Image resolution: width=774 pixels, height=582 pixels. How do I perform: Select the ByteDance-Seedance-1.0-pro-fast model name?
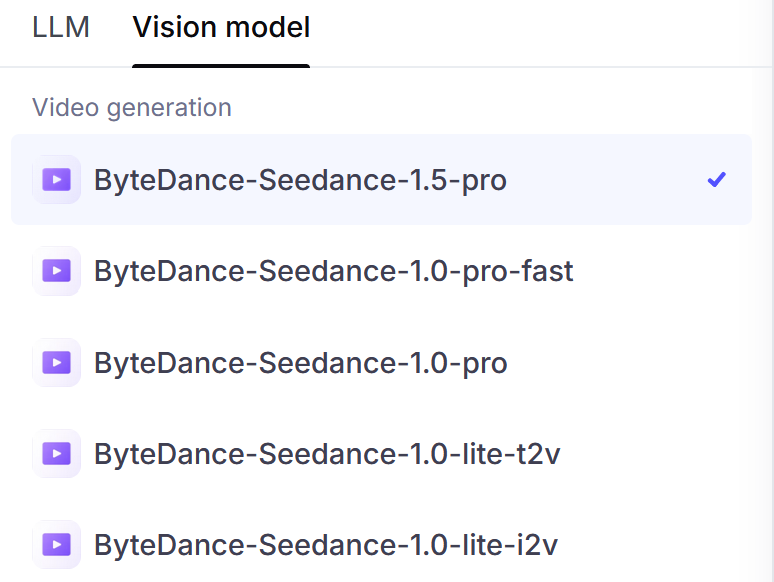tap(333, 271)
